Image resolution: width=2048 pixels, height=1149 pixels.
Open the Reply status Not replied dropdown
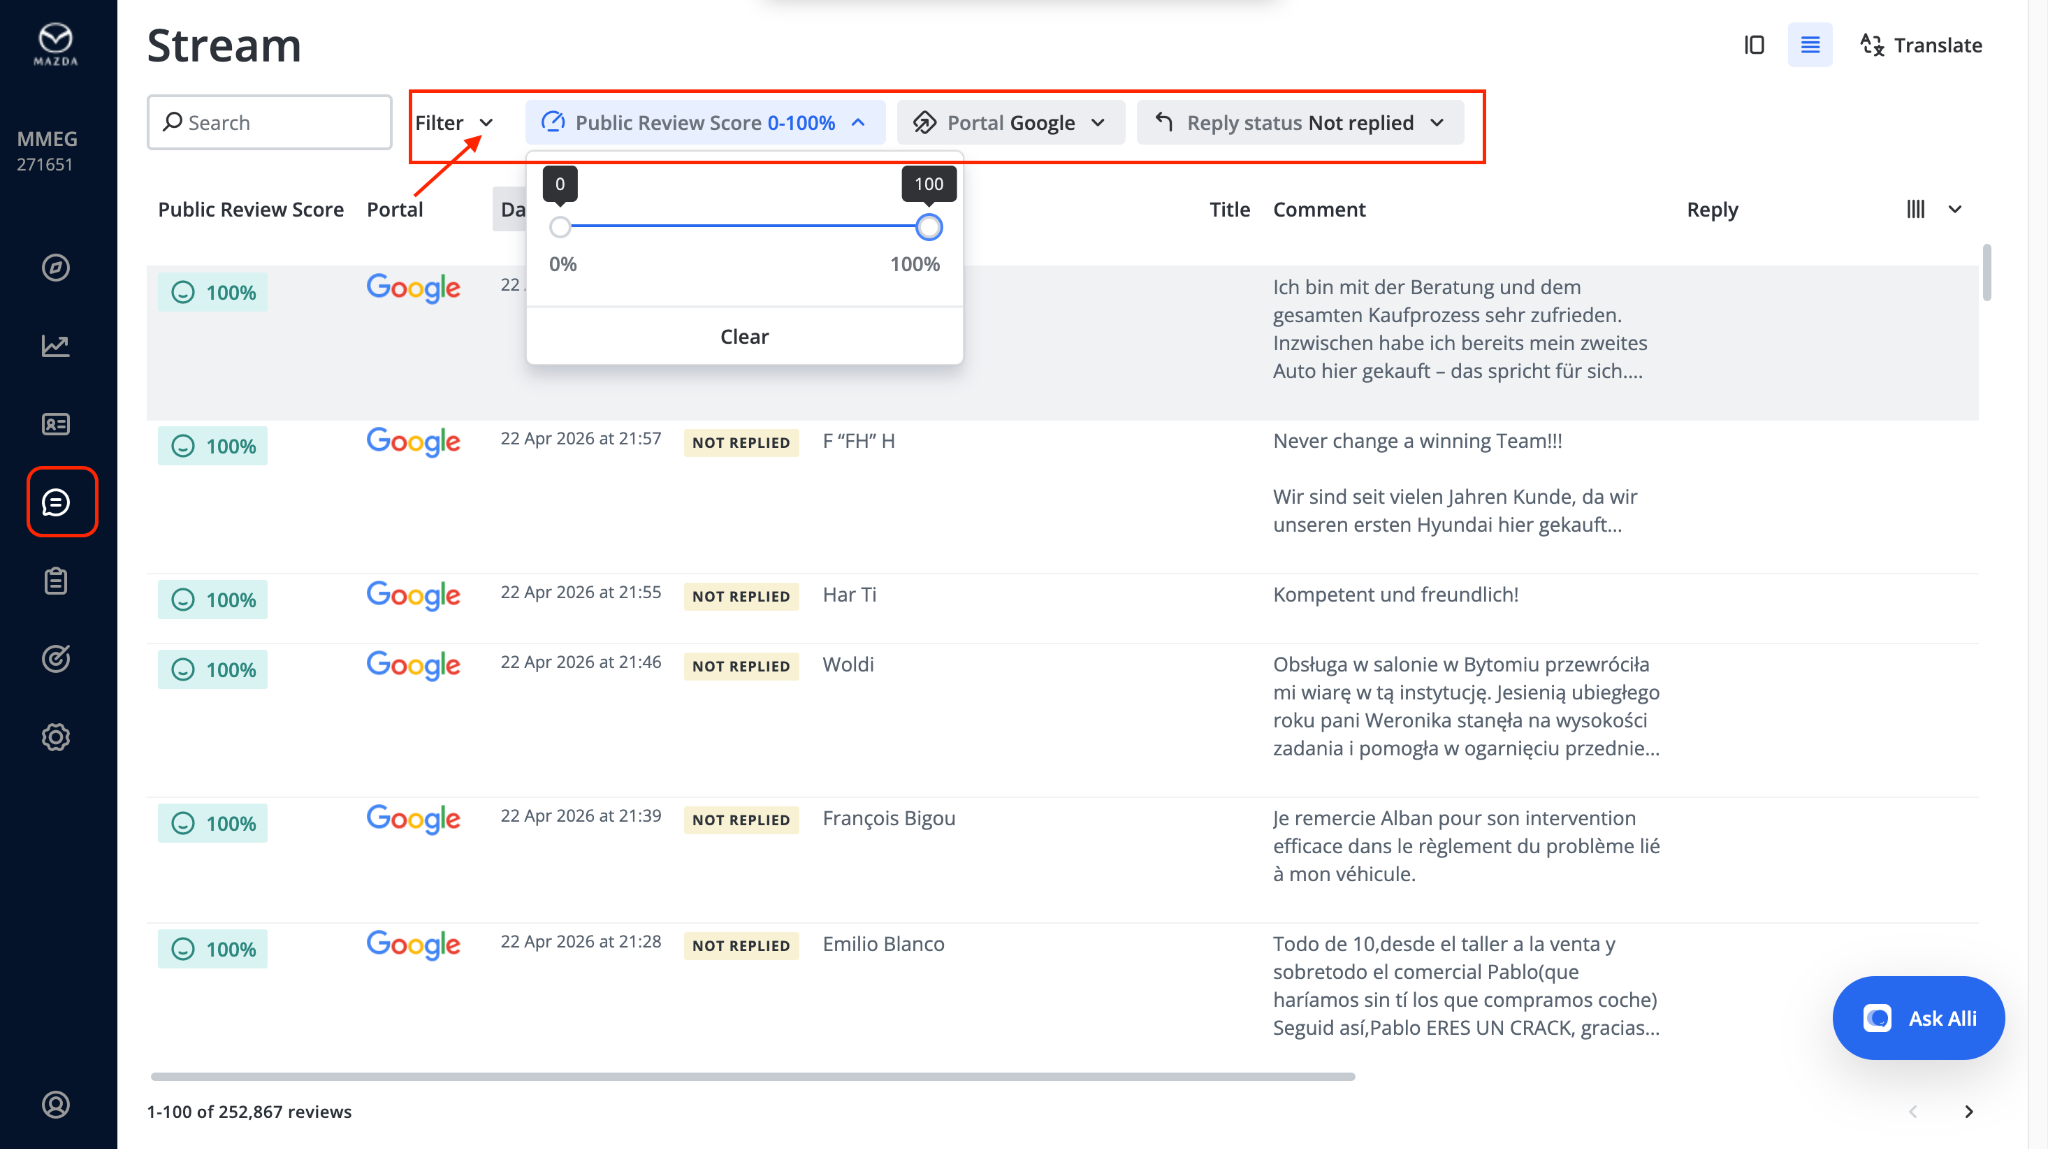1300,123
